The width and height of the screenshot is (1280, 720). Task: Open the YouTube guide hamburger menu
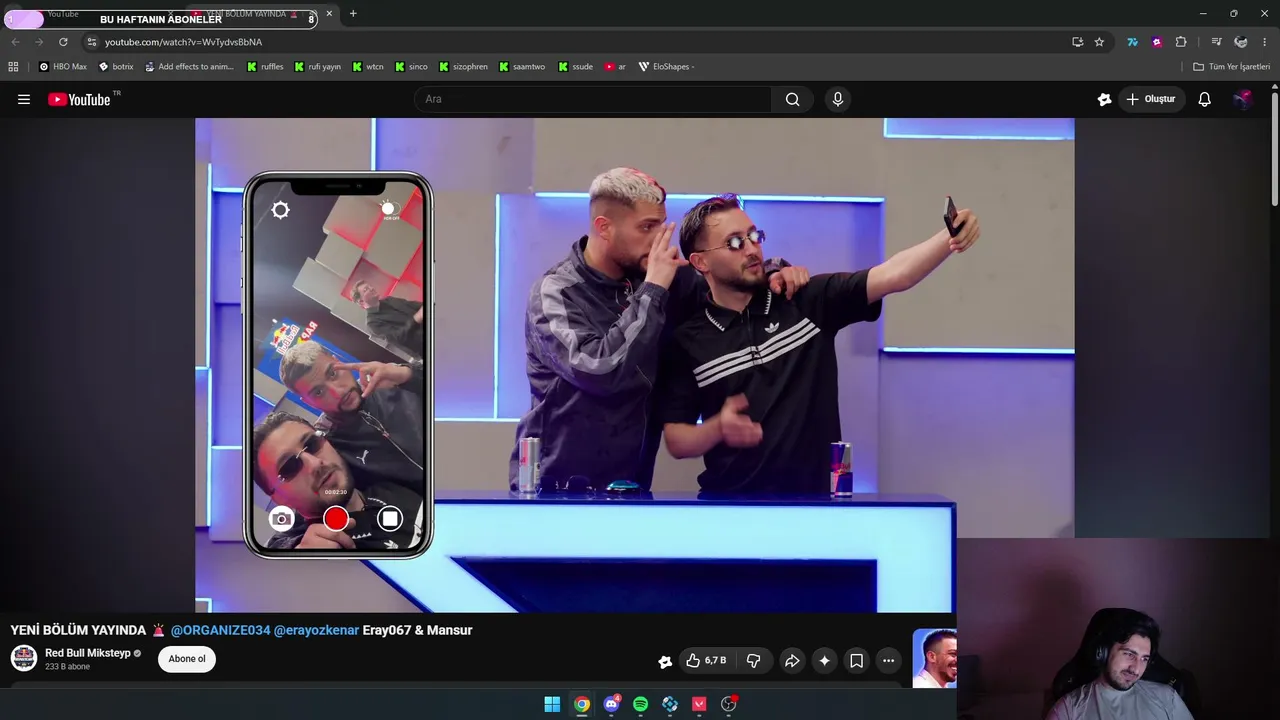[24, 99]
